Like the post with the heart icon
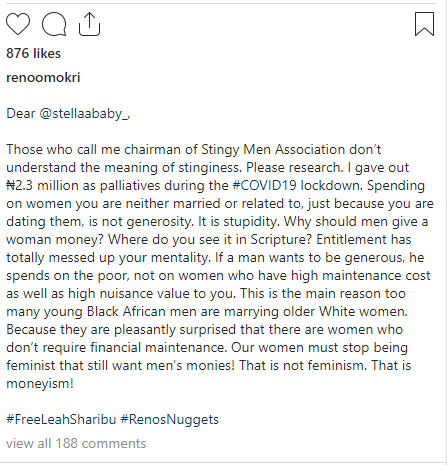 (18, 24)
